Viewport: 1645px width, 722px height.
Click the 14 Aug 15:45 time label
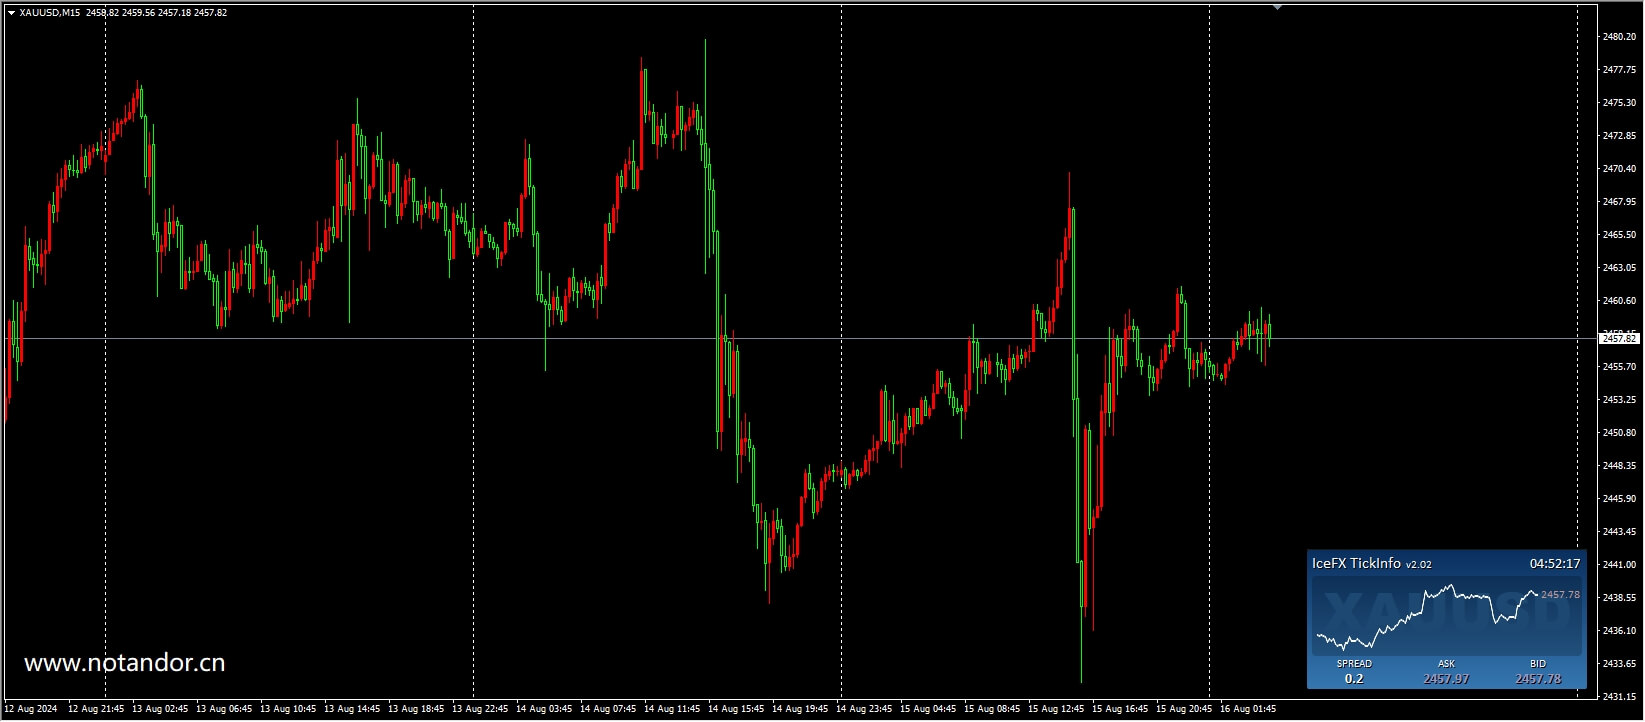pyautogui.click(x=736, y=710)
